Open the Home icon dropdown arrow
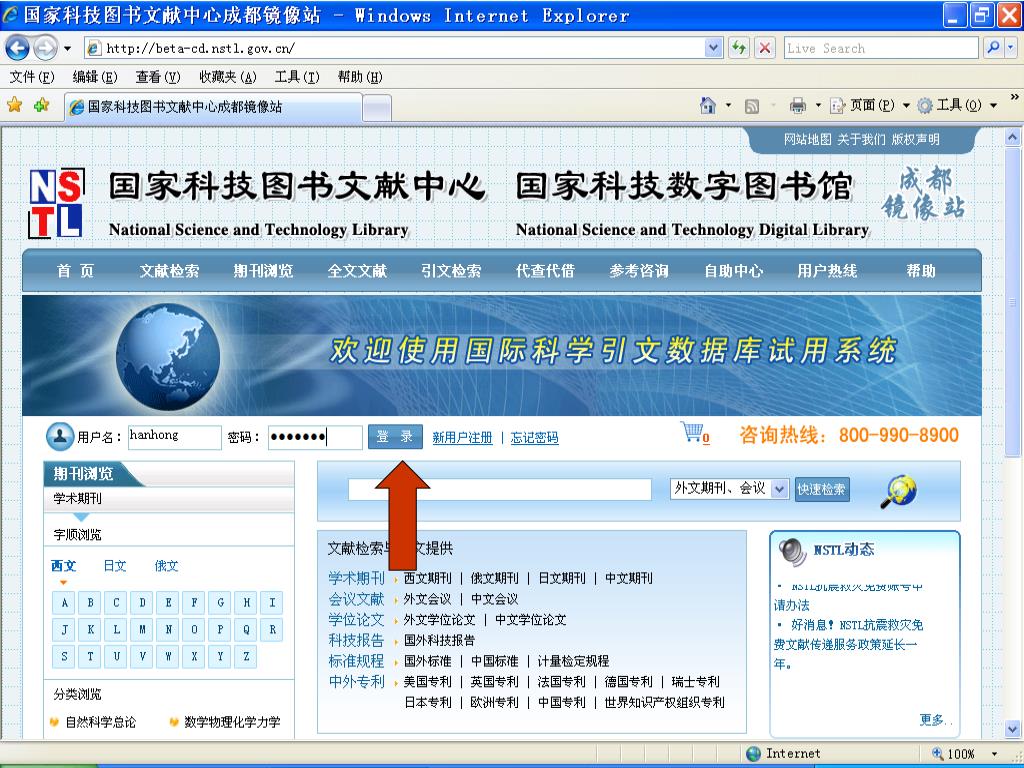Screen dimensions: 1024x768 728,105
